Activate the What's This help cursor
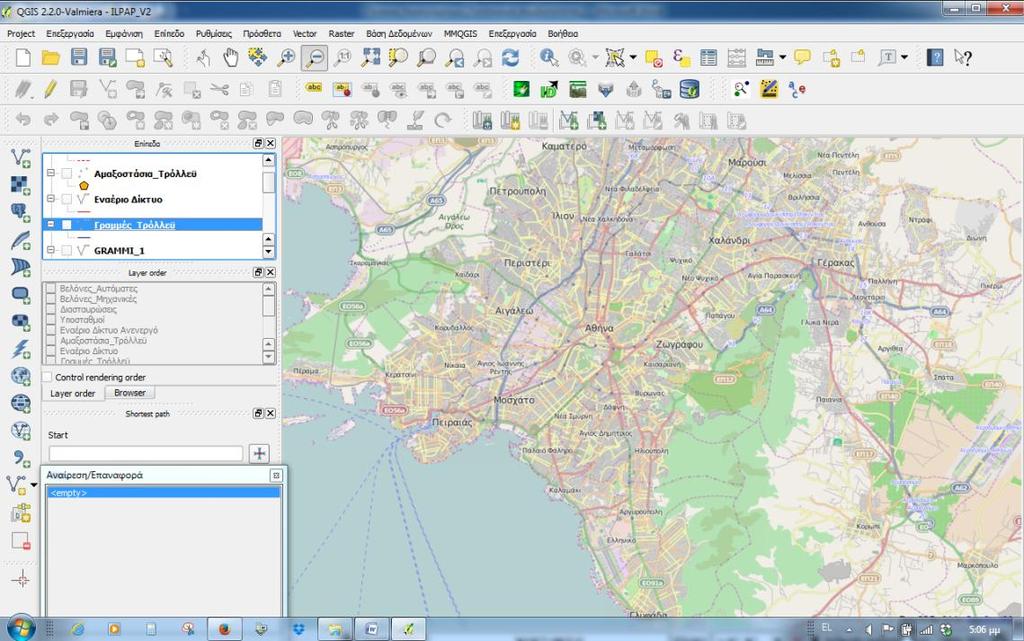The image size is (1024, 641). tap(963, 58)
